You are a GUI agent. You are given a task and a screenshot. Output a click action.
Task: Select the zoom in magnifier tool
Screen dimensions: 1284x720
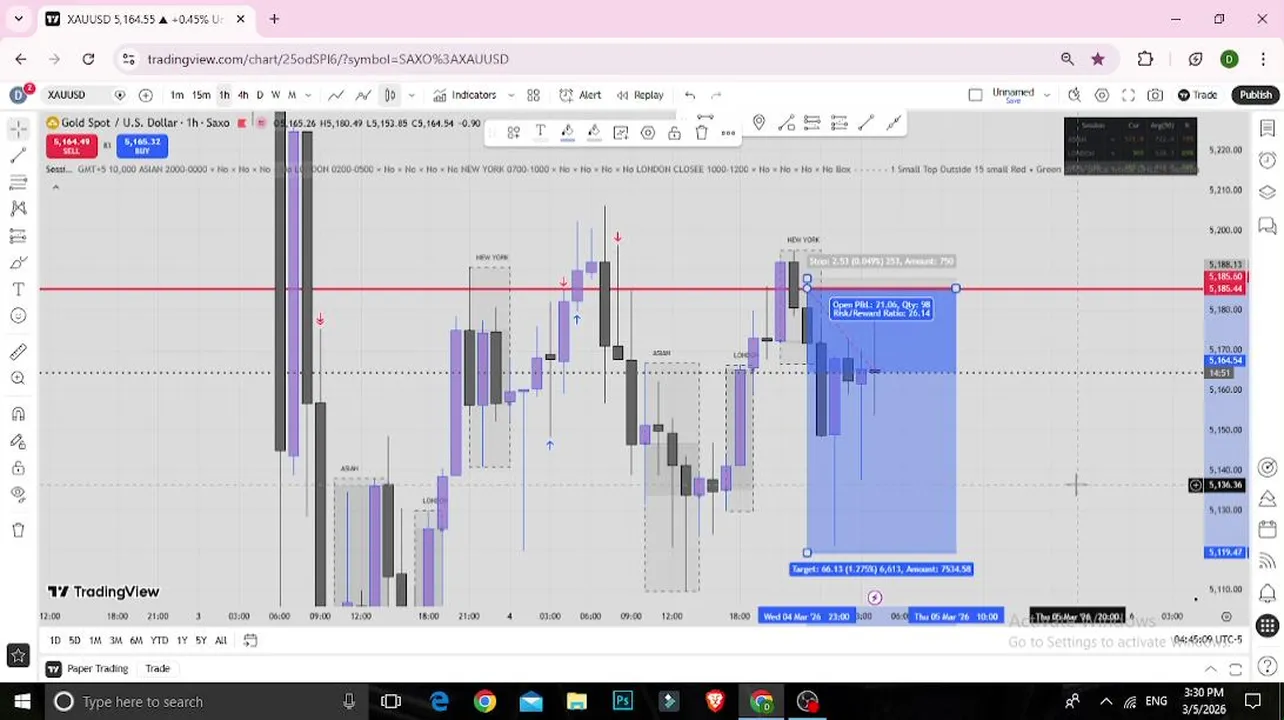point(18,378)
